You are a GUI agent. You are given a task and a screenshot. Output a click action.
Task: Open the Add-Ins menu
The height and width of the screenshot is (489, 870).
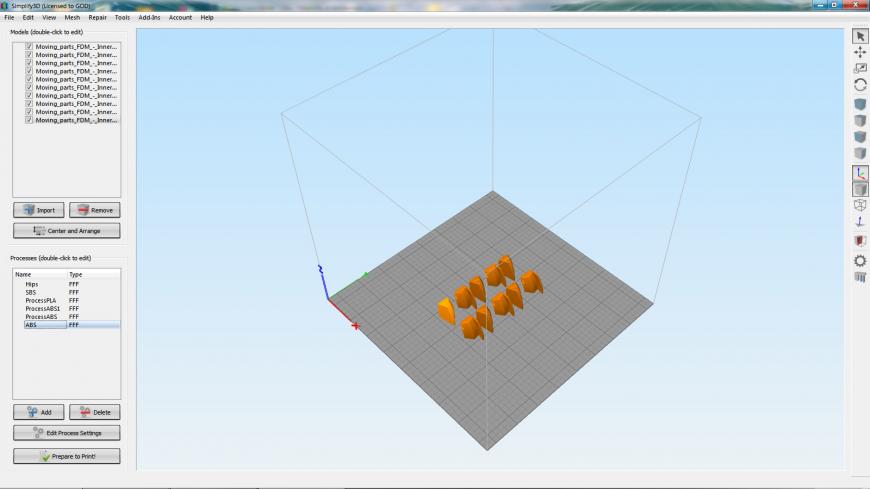point(149,18)
